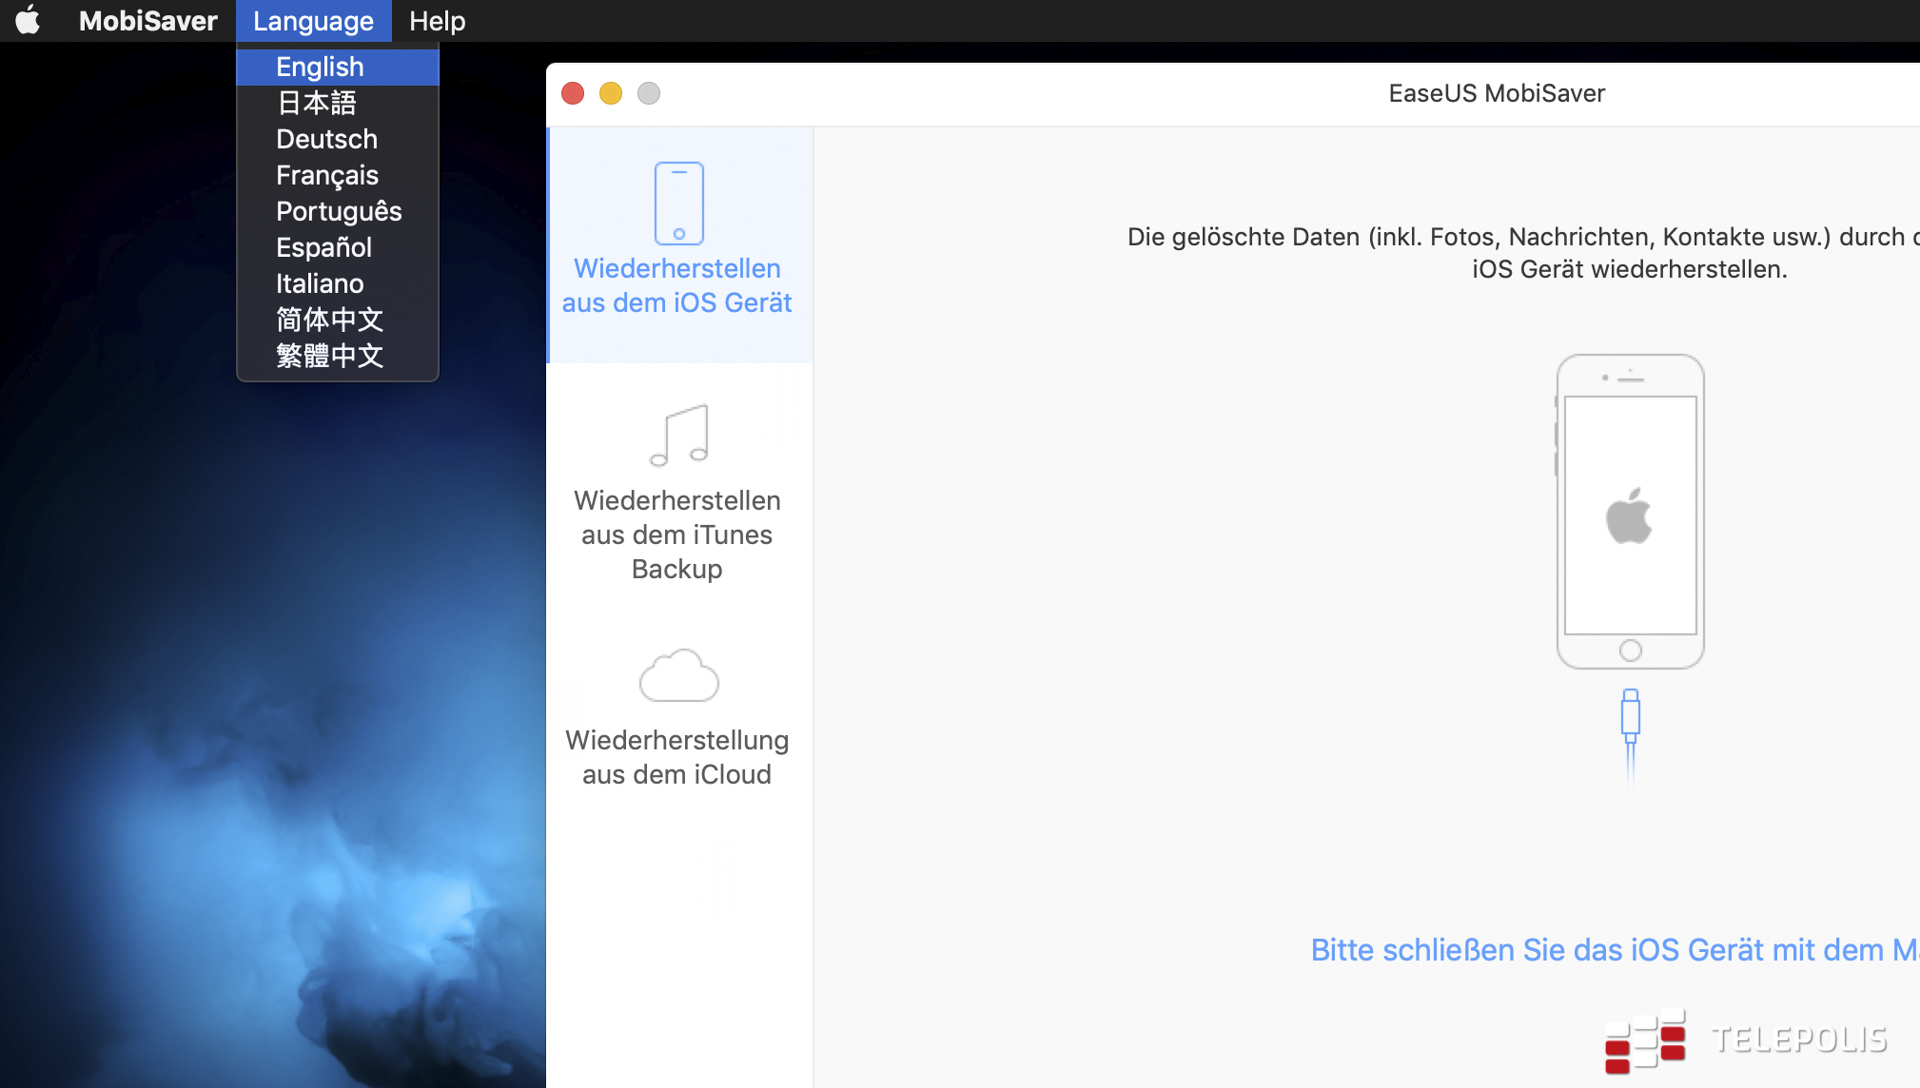Image resolution: width=1920 pixels, height=1088 pixels.
Task: Collapse the Language dropdown in menu bar
Action: (x=313, y=21)
